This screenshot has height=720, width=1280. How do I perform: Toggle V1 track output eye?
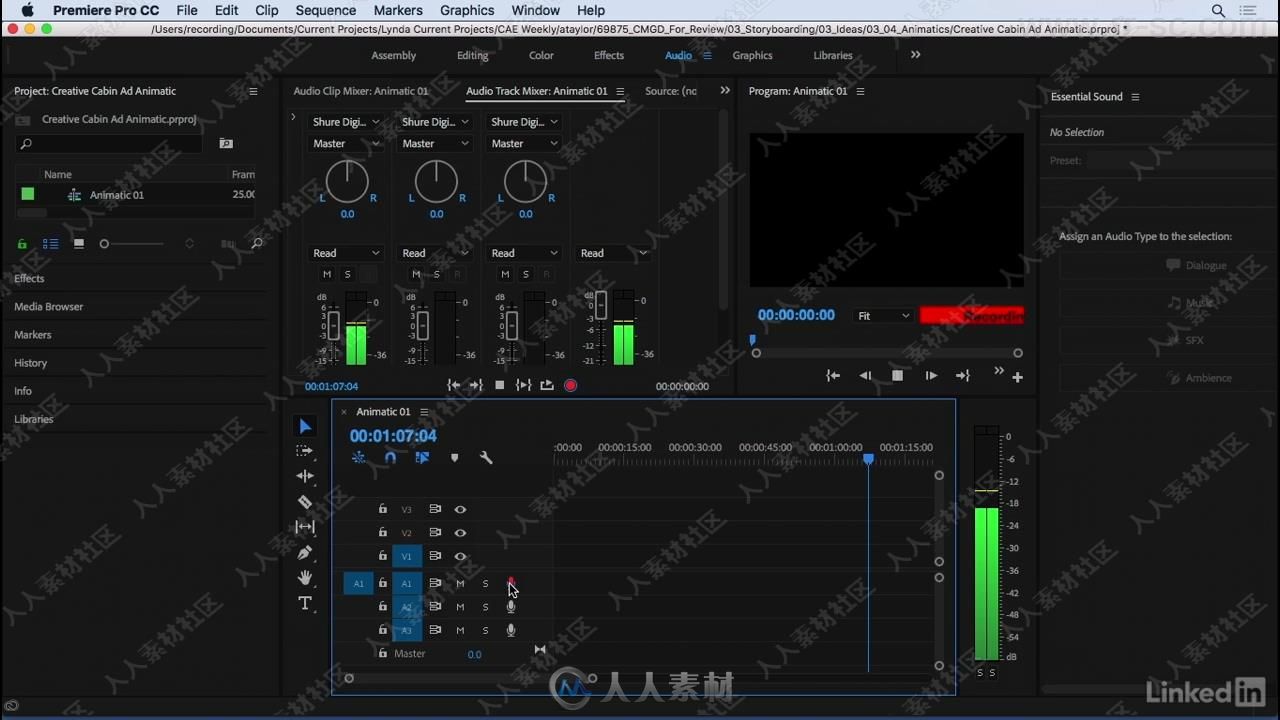[460, 556]
